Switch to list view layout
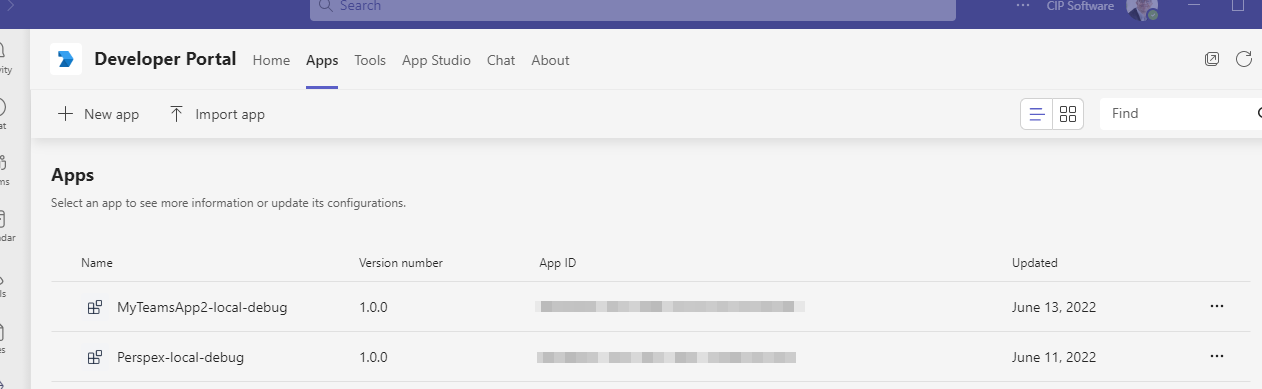Image resolution: width=1262 pixels, height=389 pixels. (x=1037, y=114)
